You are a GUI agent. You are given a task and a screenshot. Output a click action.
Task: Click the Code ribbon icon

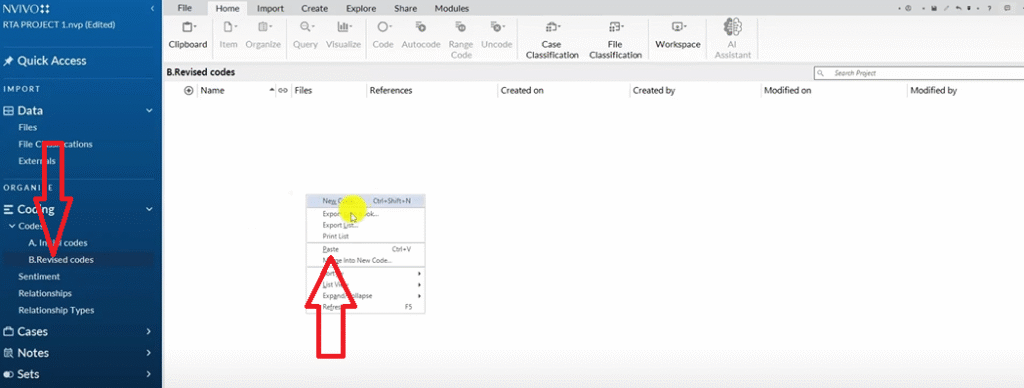tap(383, 27)
